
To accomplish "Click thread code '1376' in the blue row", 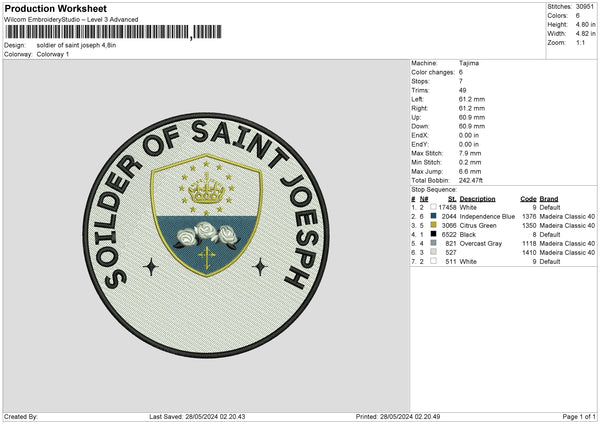I will [x=529, y=217].
